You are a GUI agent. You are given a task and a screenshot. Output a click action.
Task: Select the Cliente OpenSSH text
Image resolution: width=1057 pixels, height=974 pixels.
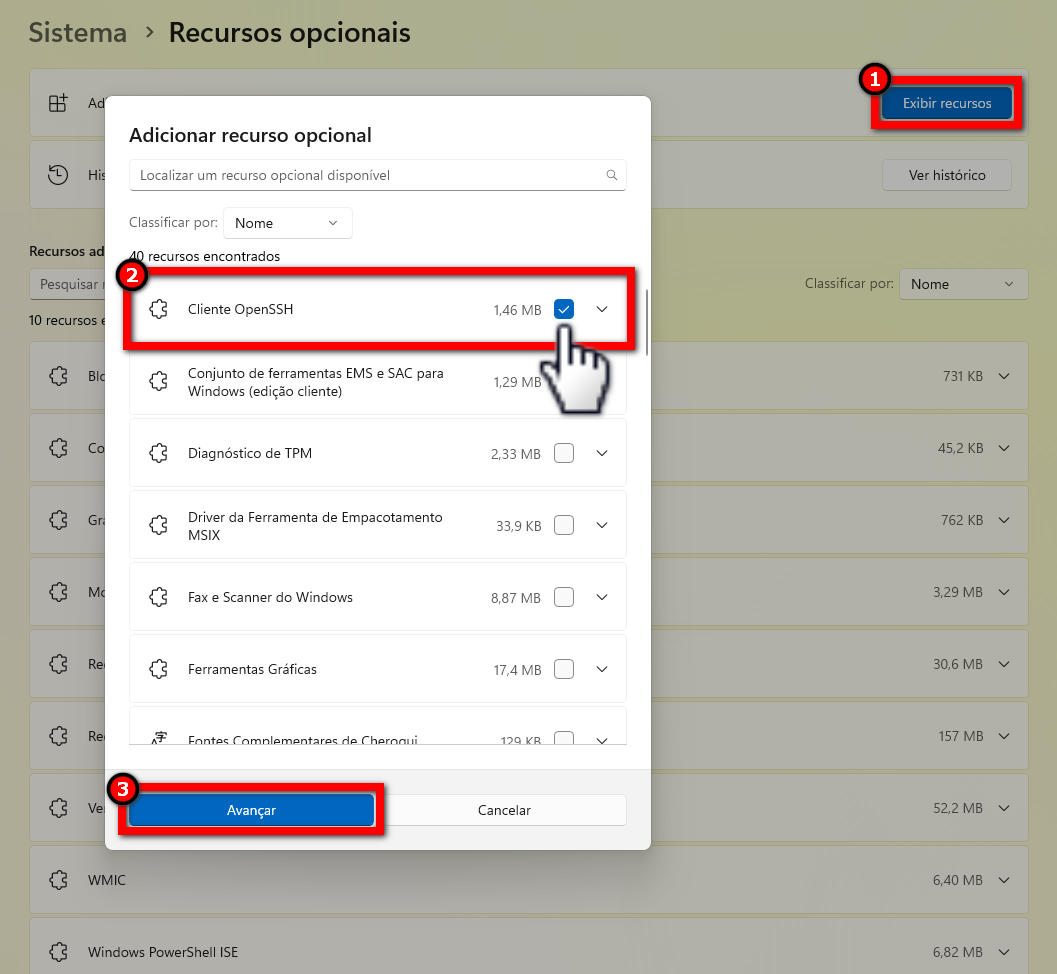[241, 309]
